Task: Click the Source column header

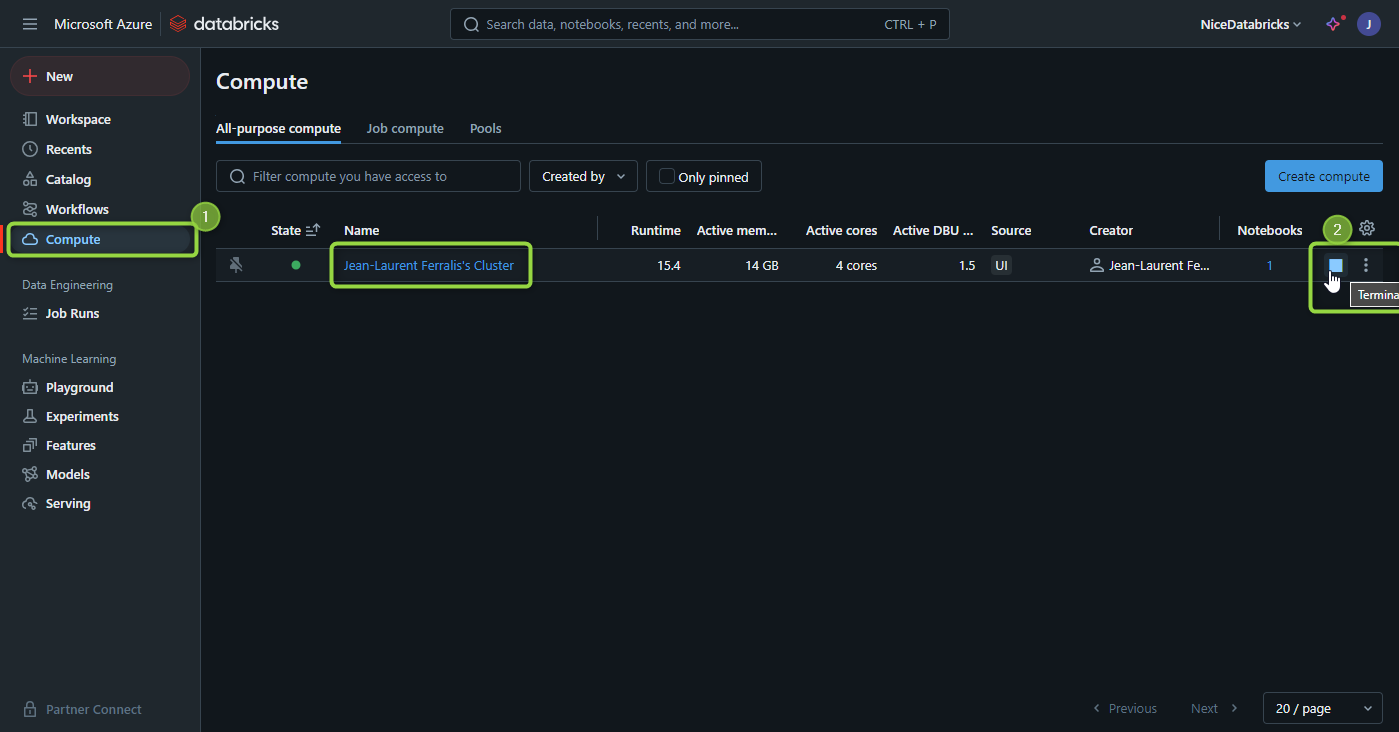Action: 1011,230
